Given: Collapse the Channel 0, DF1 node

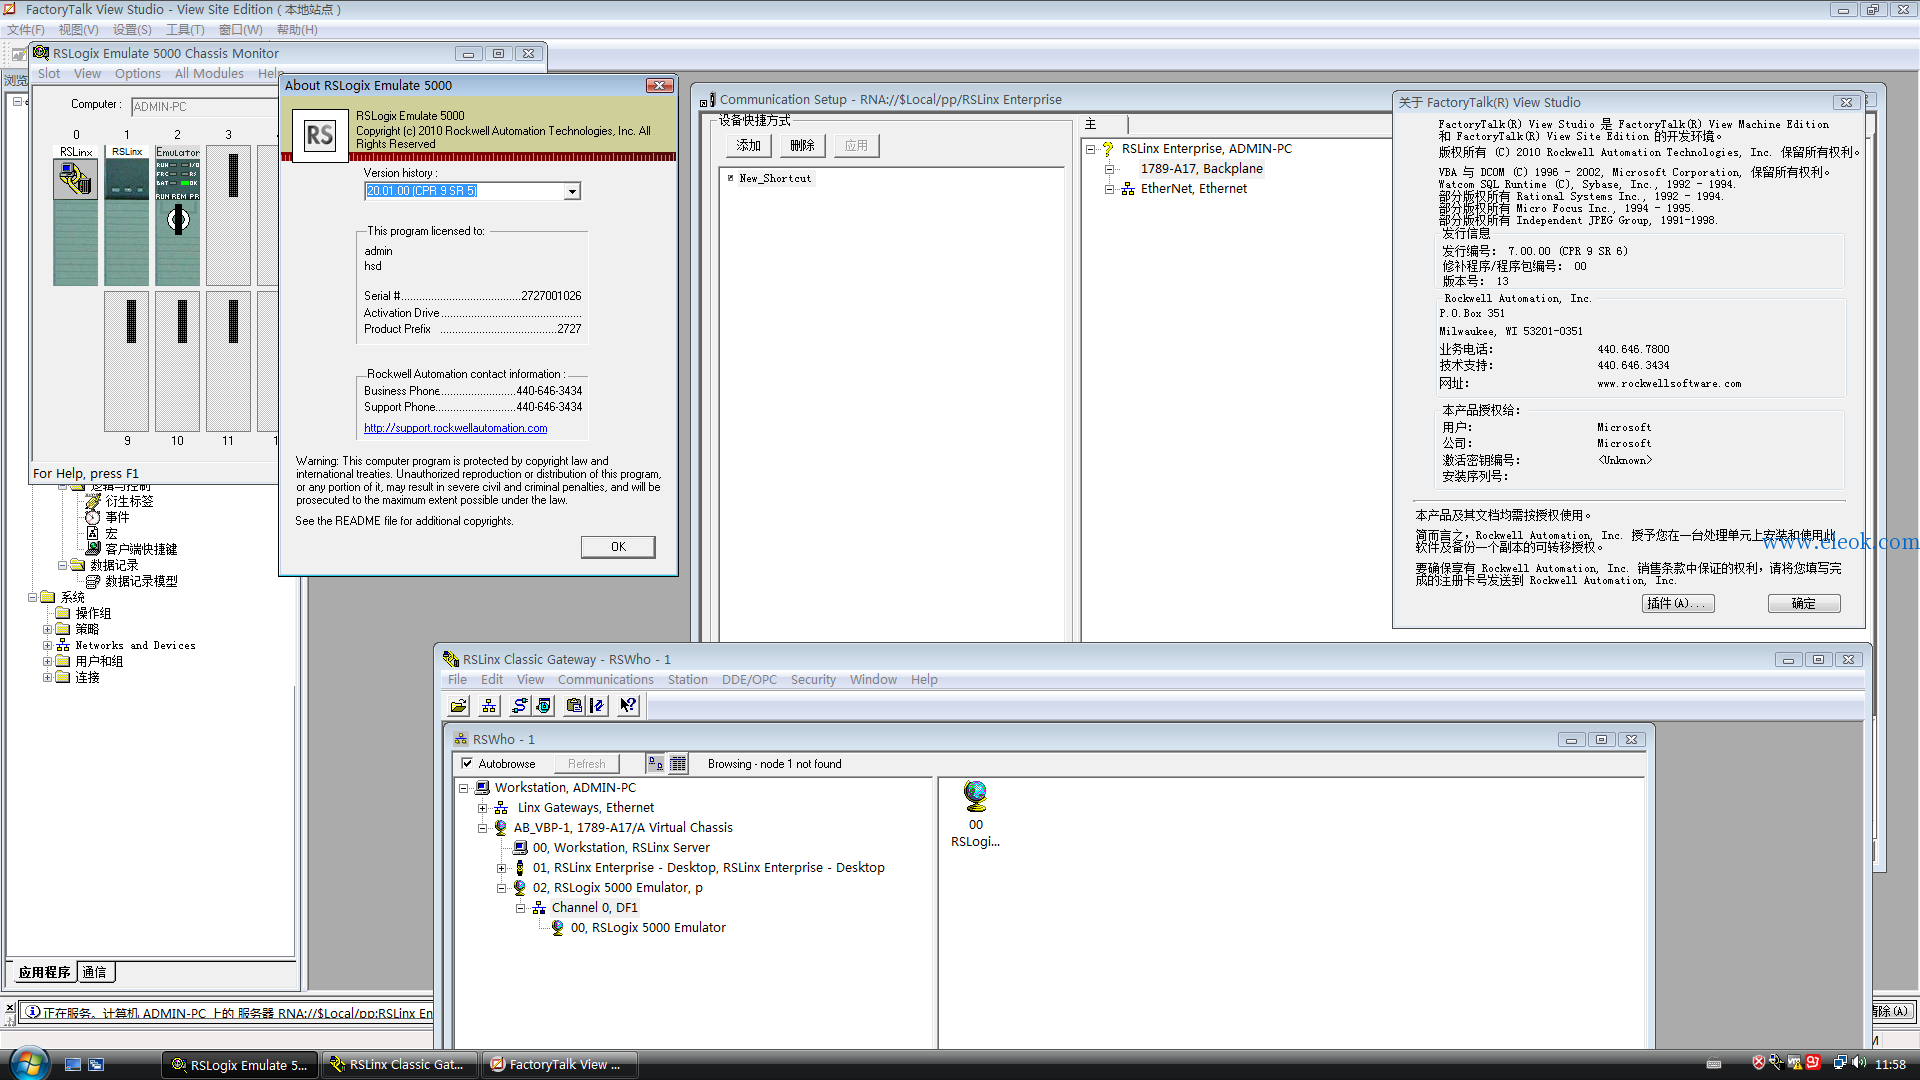Looking at the screenshot, I should click(x=521, y=908).
